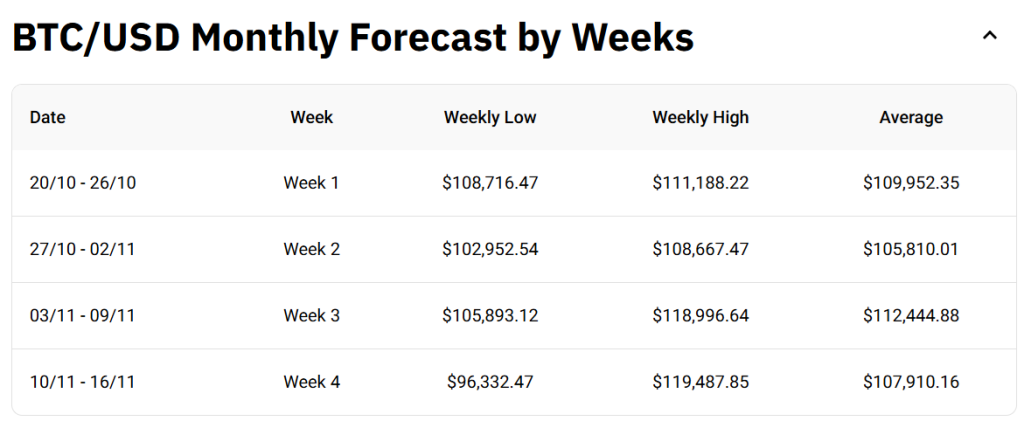Click Week 3 average $112,444.88
This screenshot has height=421, width=1024.
(x=911, y=316)
